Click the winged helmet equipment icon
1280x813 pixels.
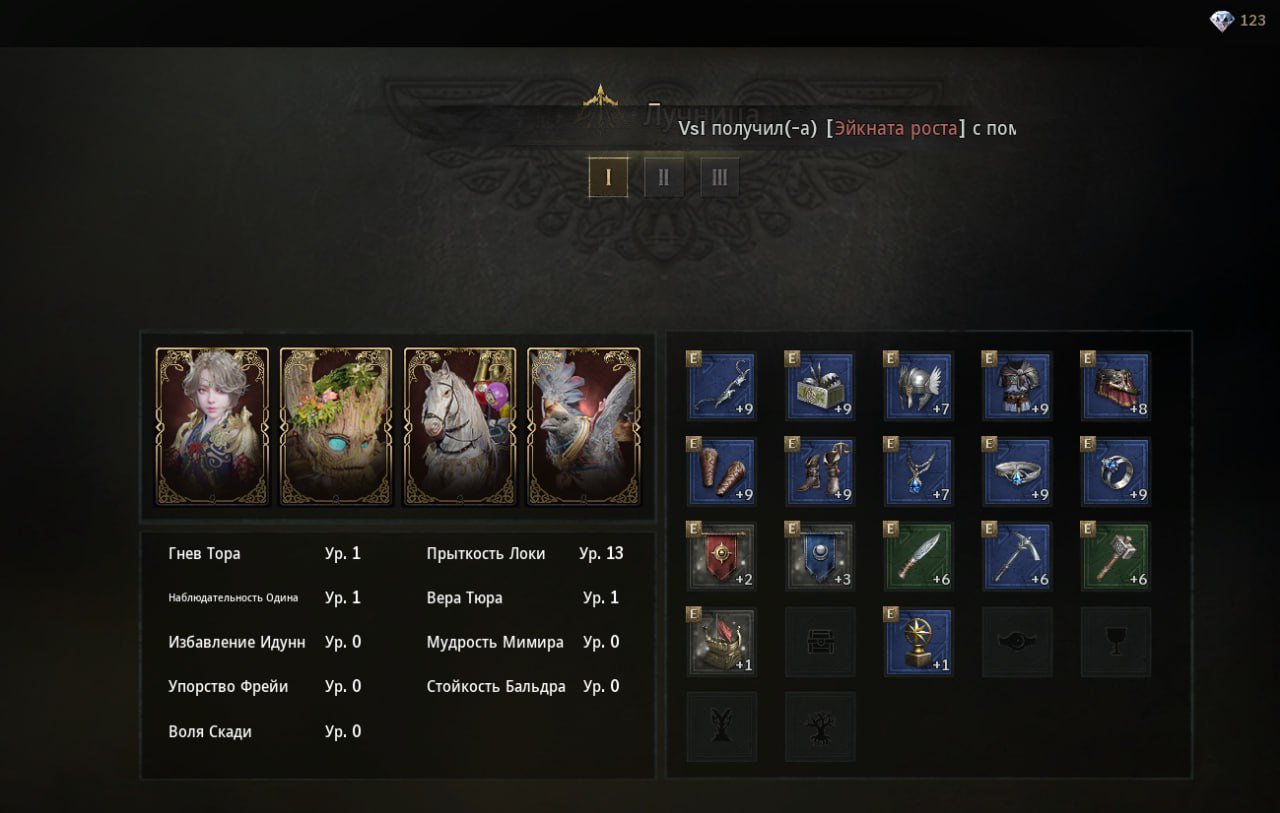[x=918, y=386]
